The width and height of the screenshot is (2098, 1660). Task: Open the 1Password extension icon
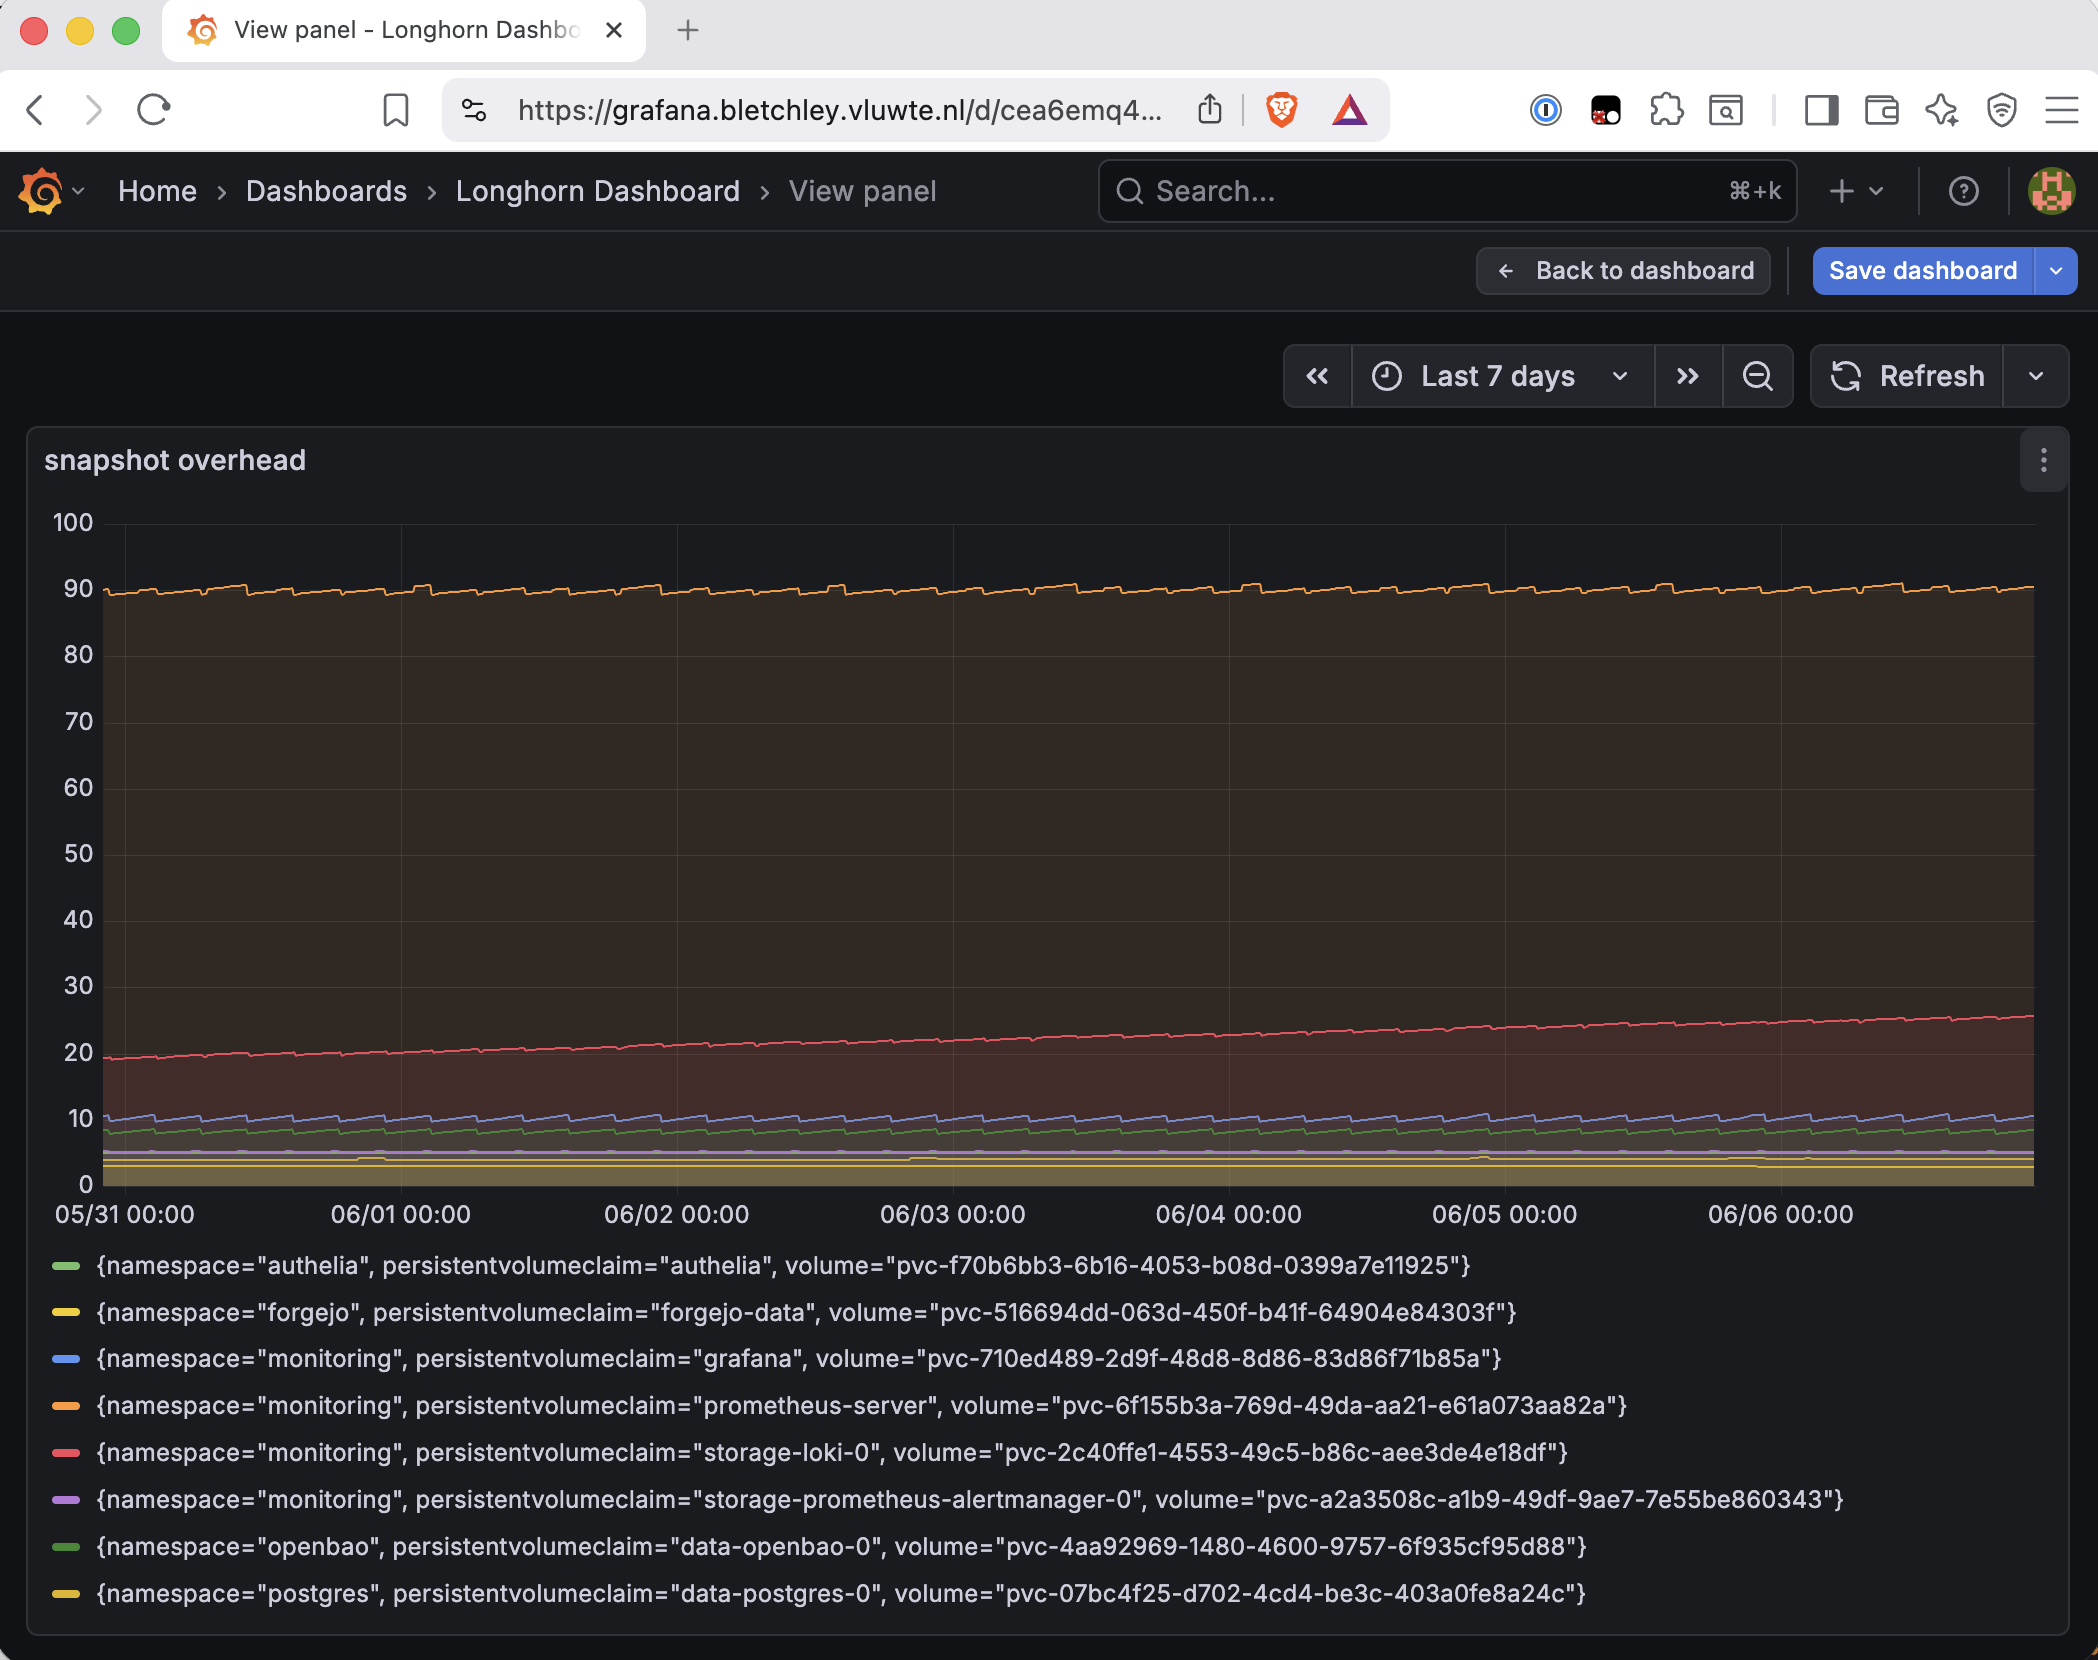[x=1545, y=110]
